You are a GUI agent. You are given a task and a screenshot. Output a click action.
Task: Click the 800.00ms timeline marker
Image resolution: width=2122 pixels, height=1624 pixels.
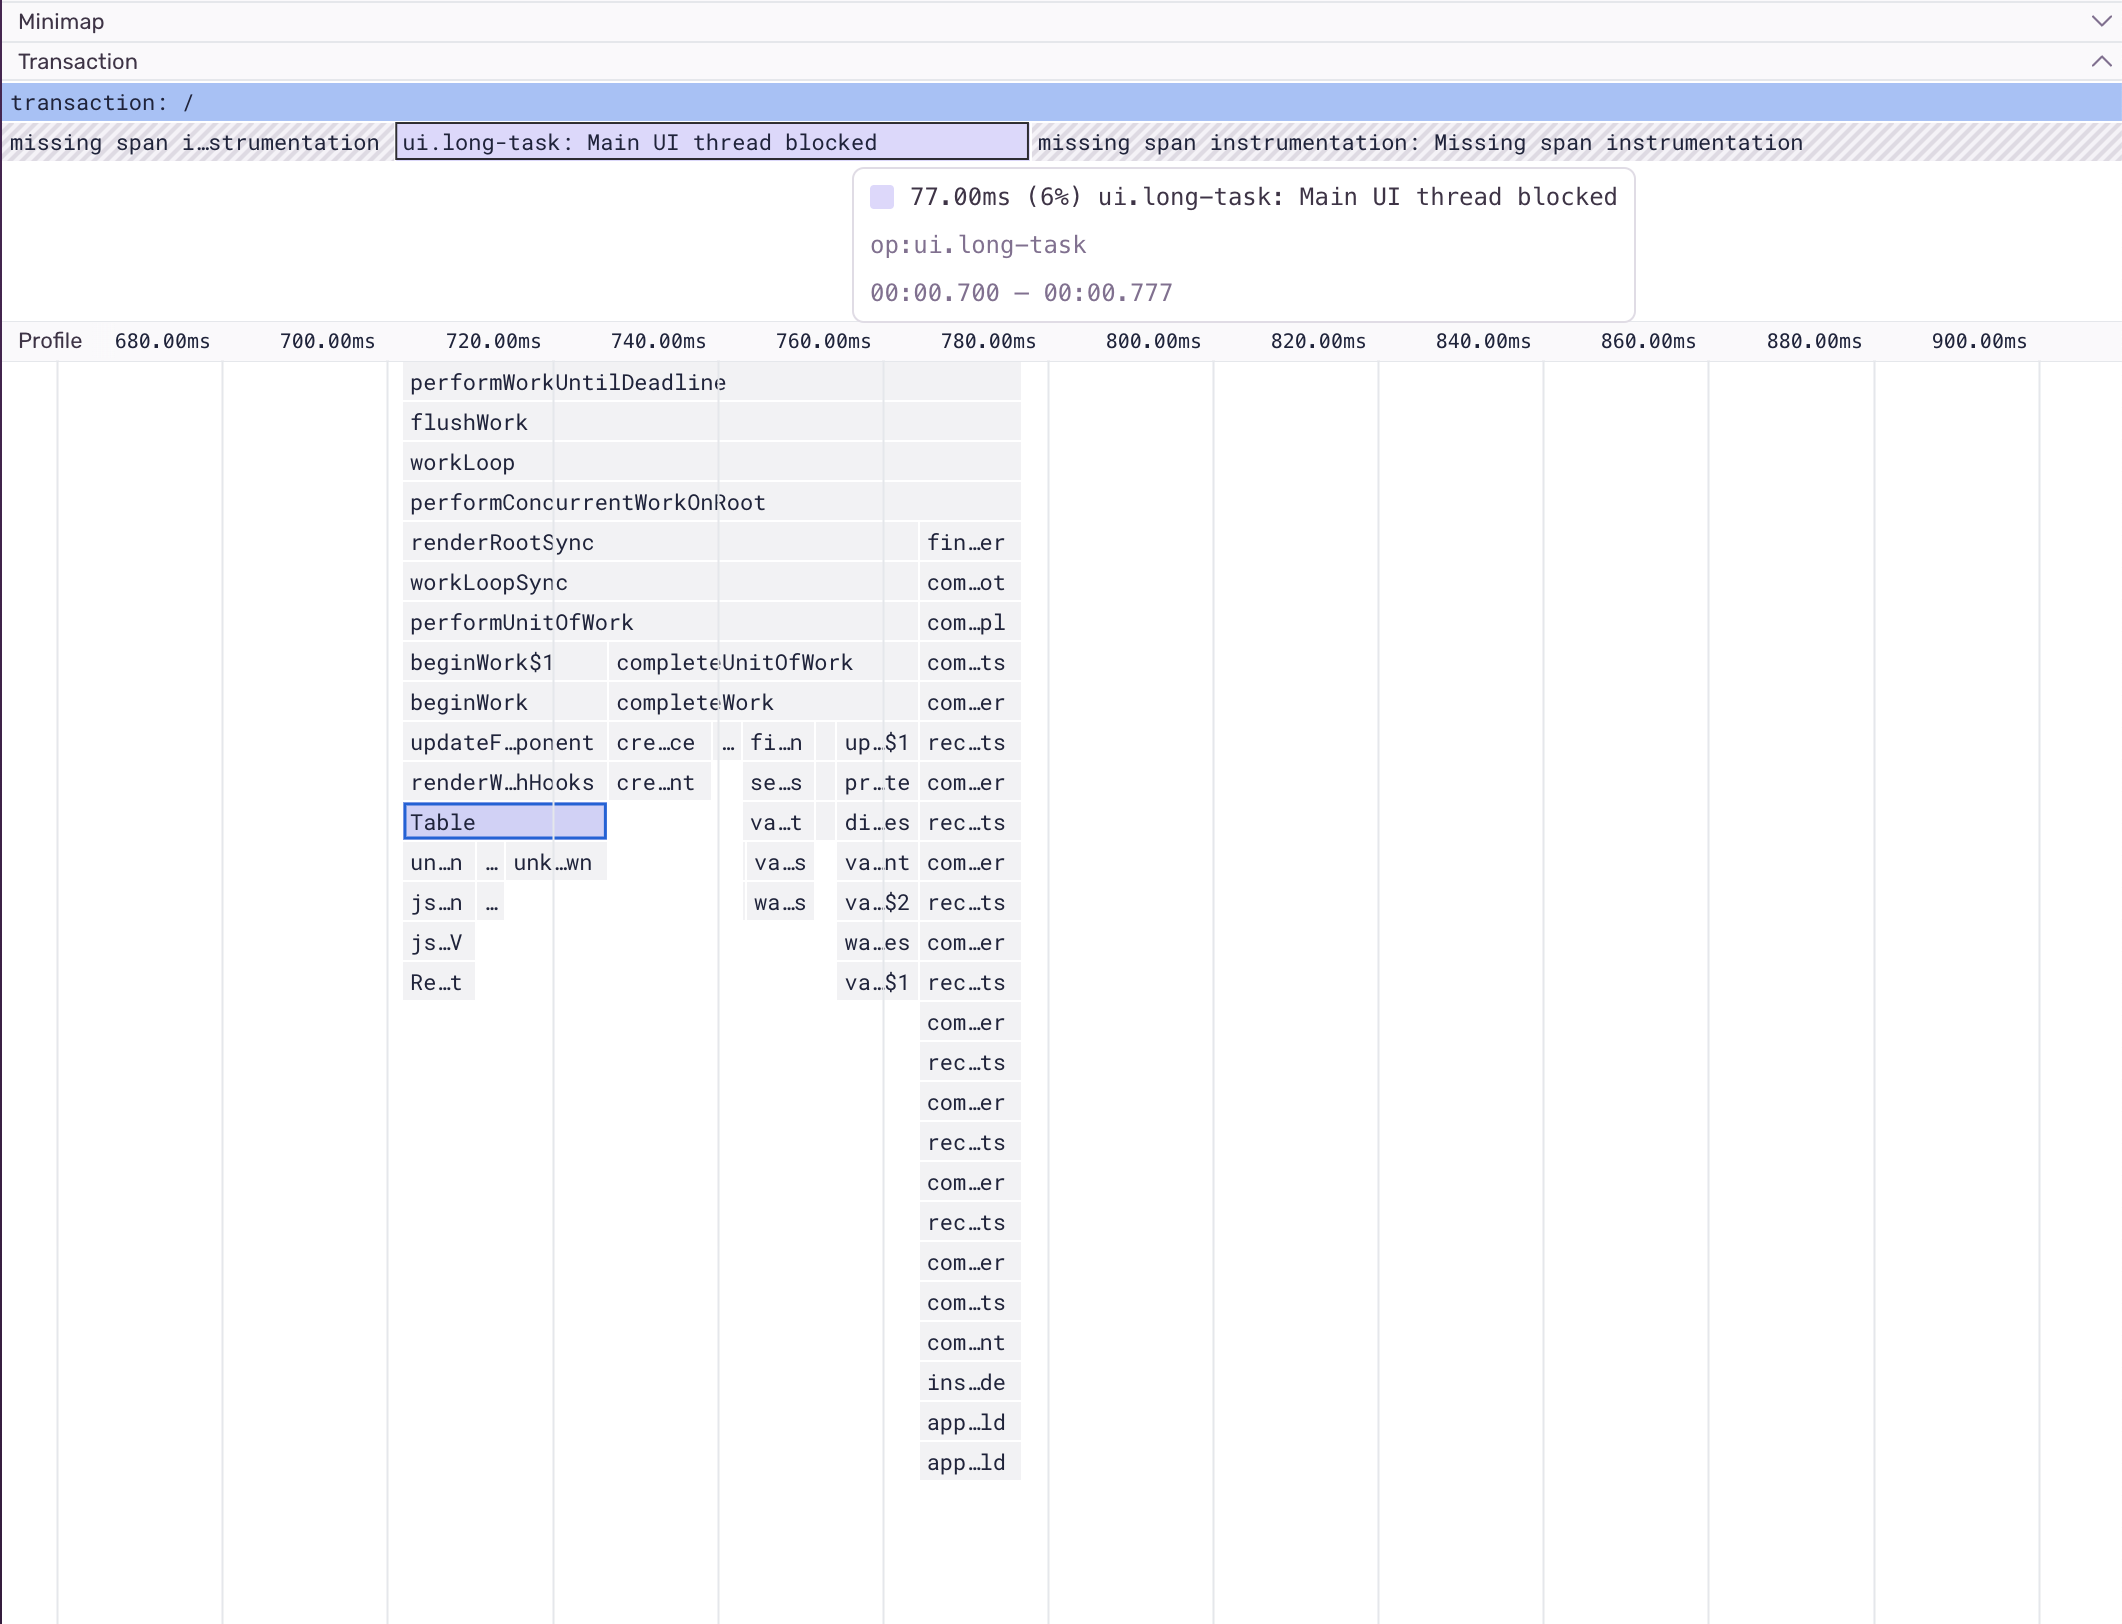click(1153, 341)
